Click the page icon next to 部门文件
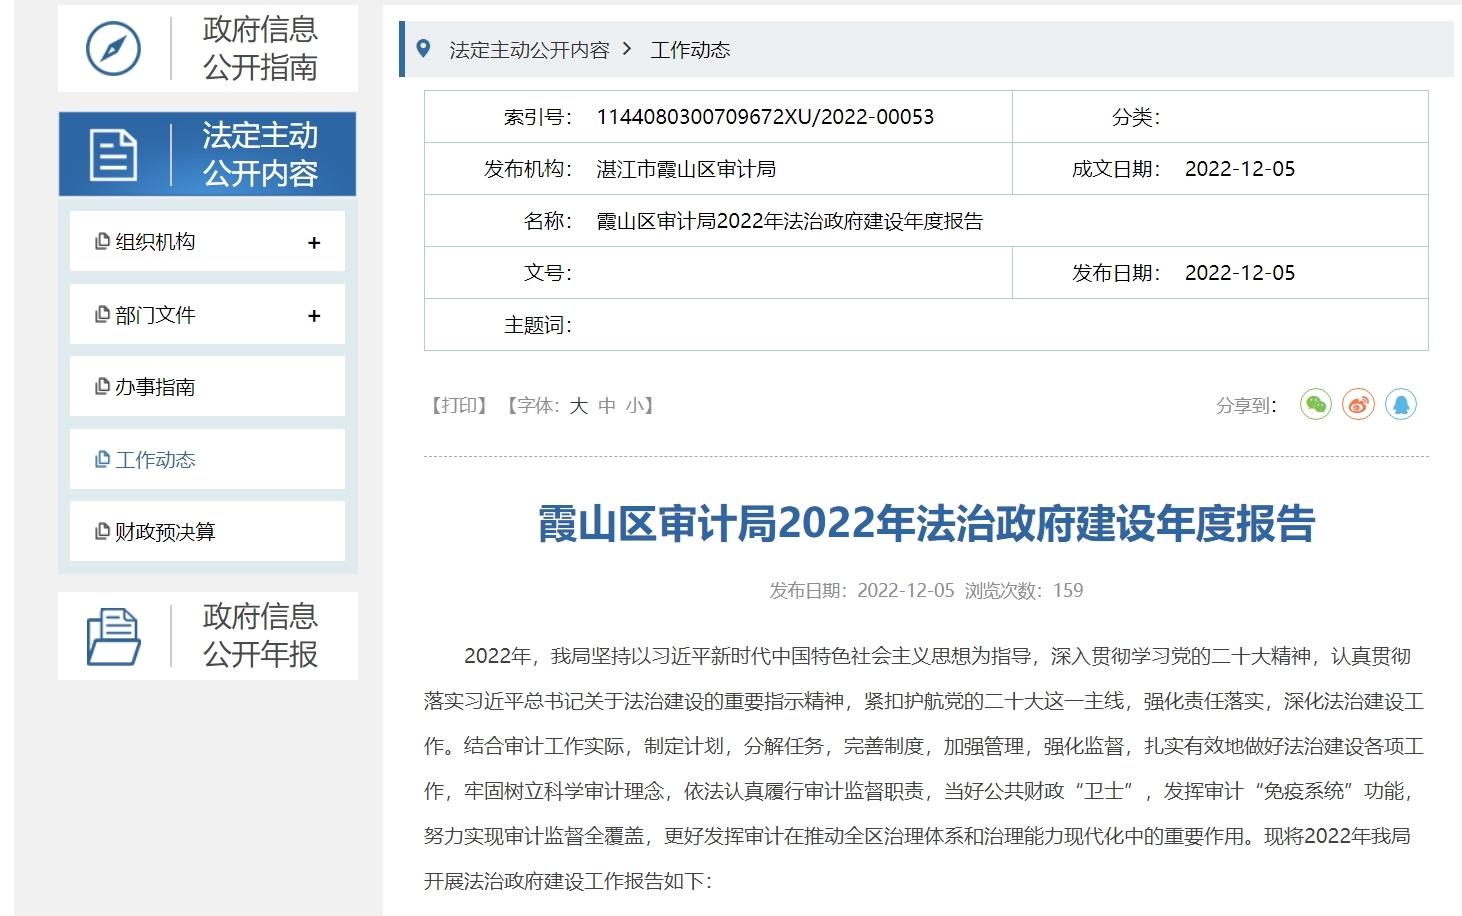The height and width of the screenshot is (916, 1462). coord(102,314)
